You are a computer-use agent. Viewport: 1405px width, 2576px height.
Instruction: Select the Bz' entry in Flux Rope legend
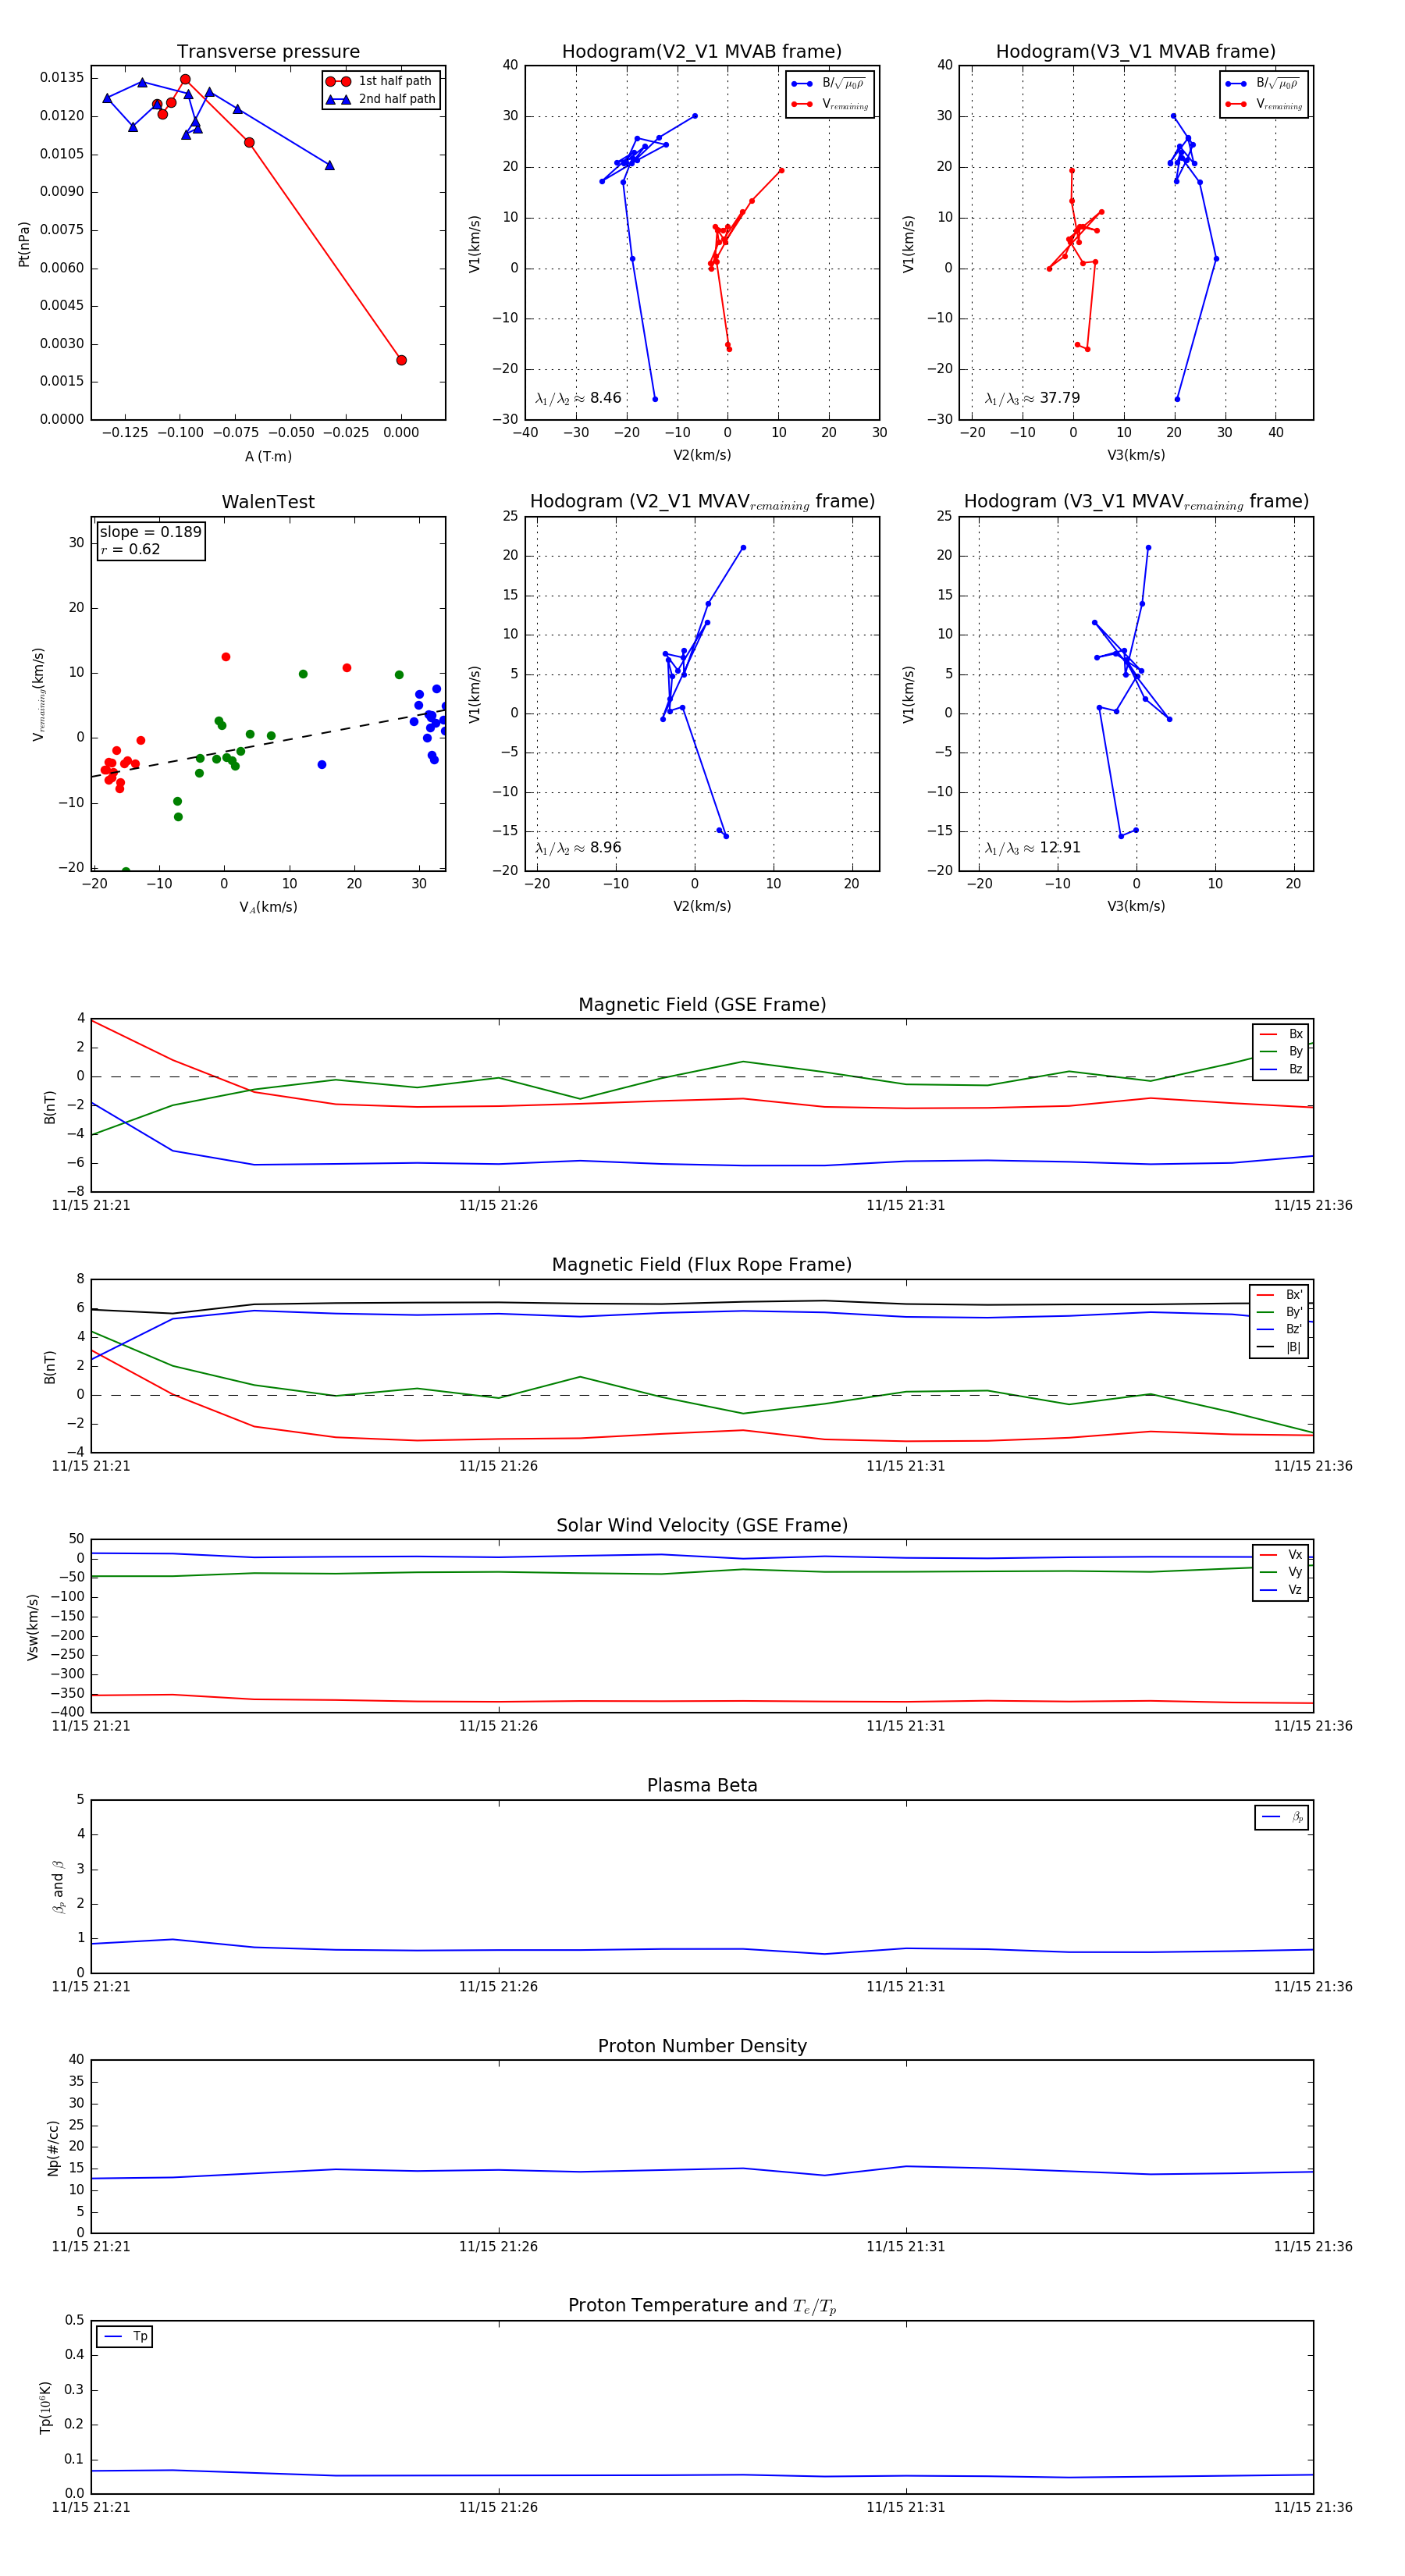click(x=1280, y=1329)
